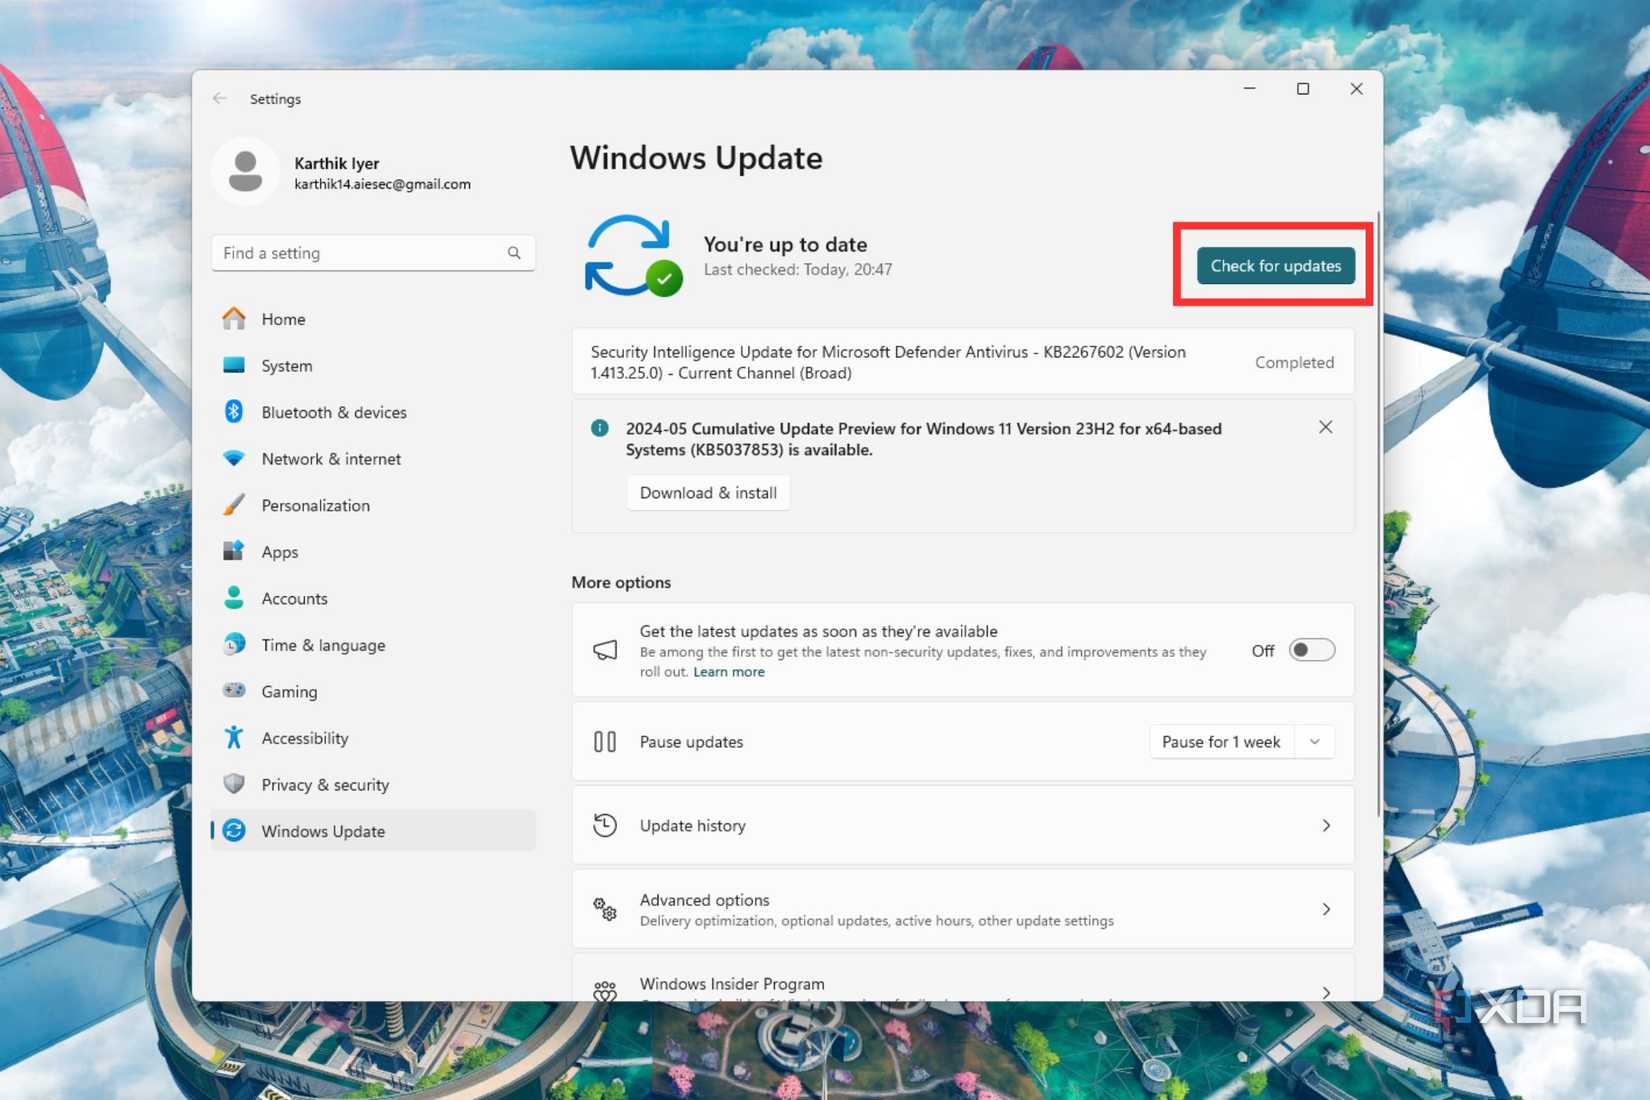Open Accessibility via its figure icon
Screen dimensions: 1650x1100
(x=234, y=738)
